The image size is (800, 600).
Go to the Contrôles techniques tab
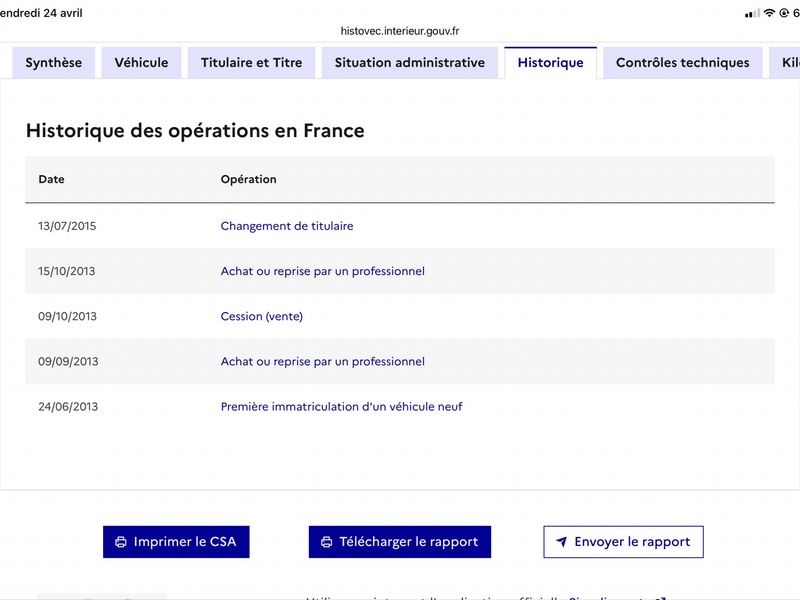tap(683, 63)
